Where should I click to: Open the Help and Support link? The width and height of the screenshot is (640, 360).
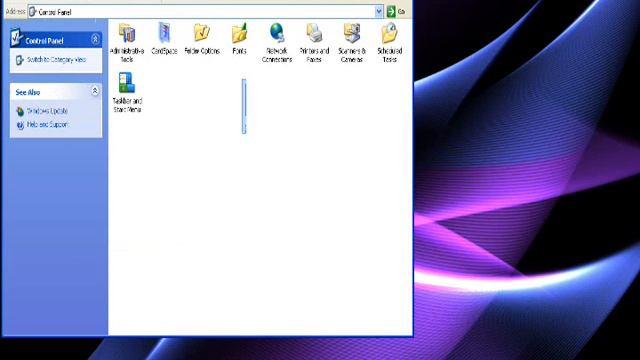(47, 124)
